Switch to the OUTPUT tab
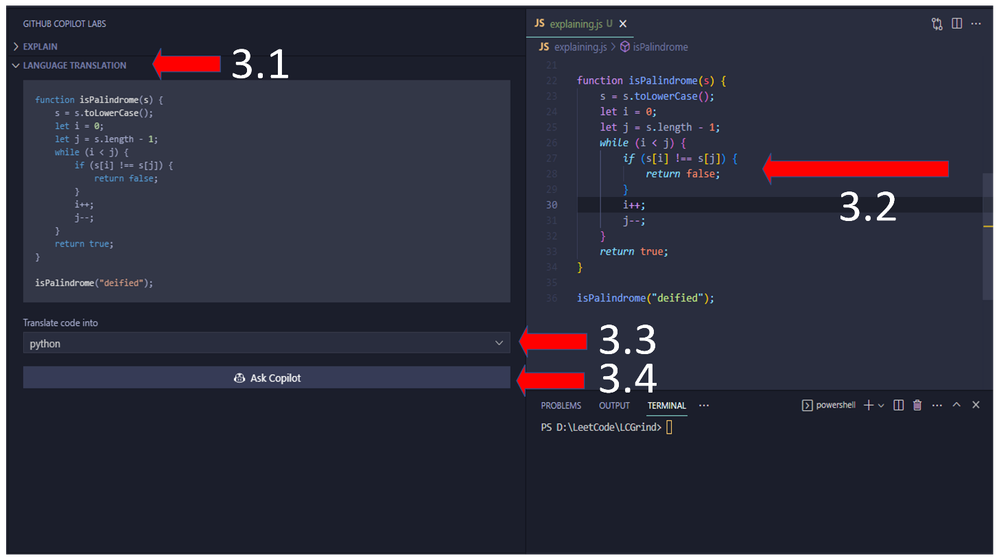999x560 pixels. 614,406
